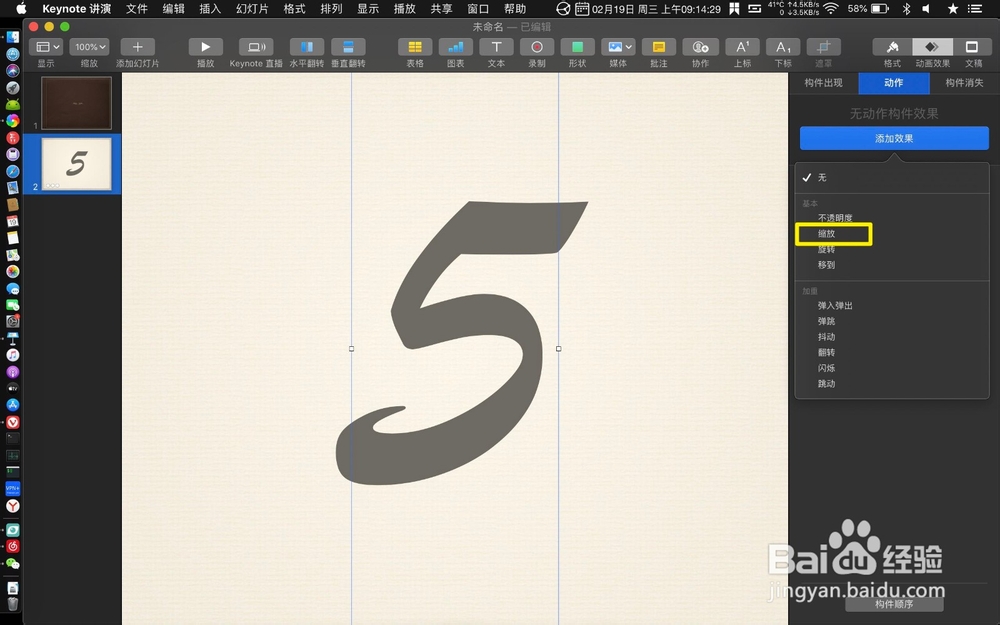Viewport: 1000px width, 625px height.
Task: Open the Keynote 讲演 app menu
Action: (x=77, y=9)
